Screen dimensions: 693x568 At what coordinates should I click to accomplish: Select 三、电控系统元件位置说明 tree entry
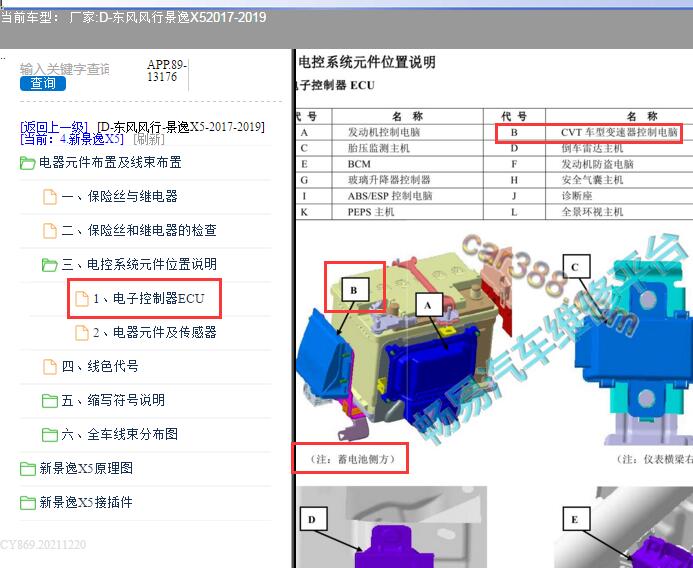(139, 264)
